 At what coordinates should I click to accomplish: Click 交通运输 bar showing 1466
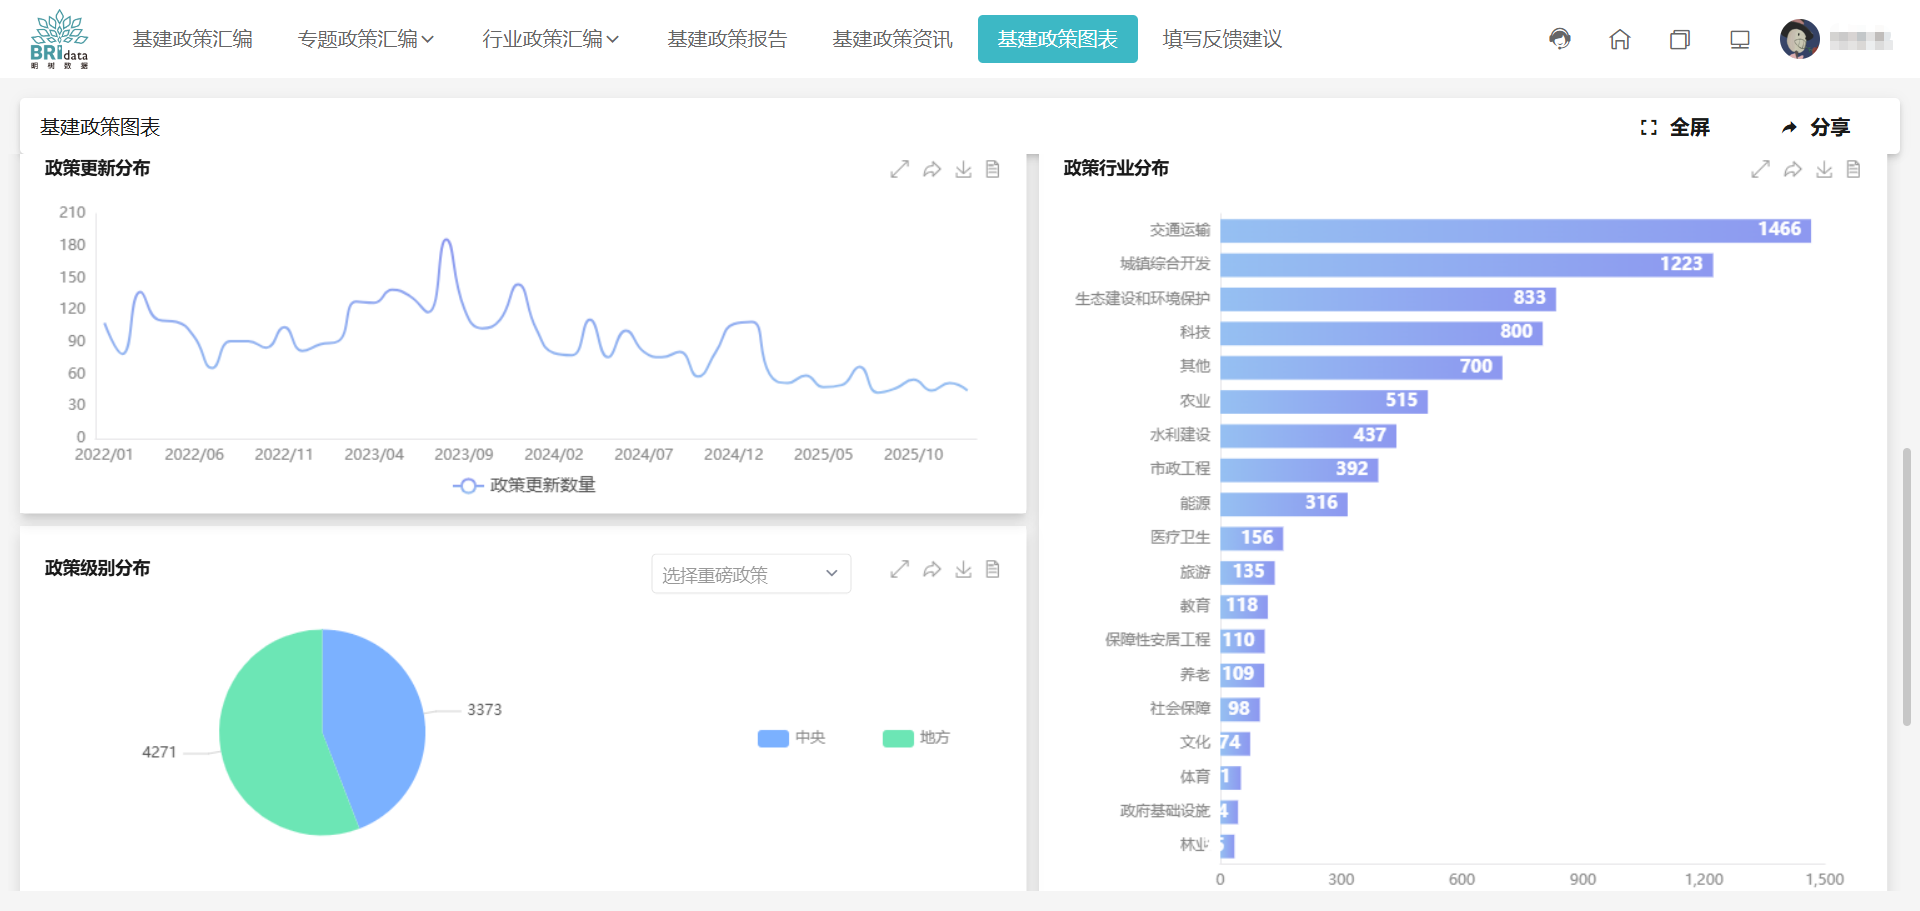[1515, 230]
